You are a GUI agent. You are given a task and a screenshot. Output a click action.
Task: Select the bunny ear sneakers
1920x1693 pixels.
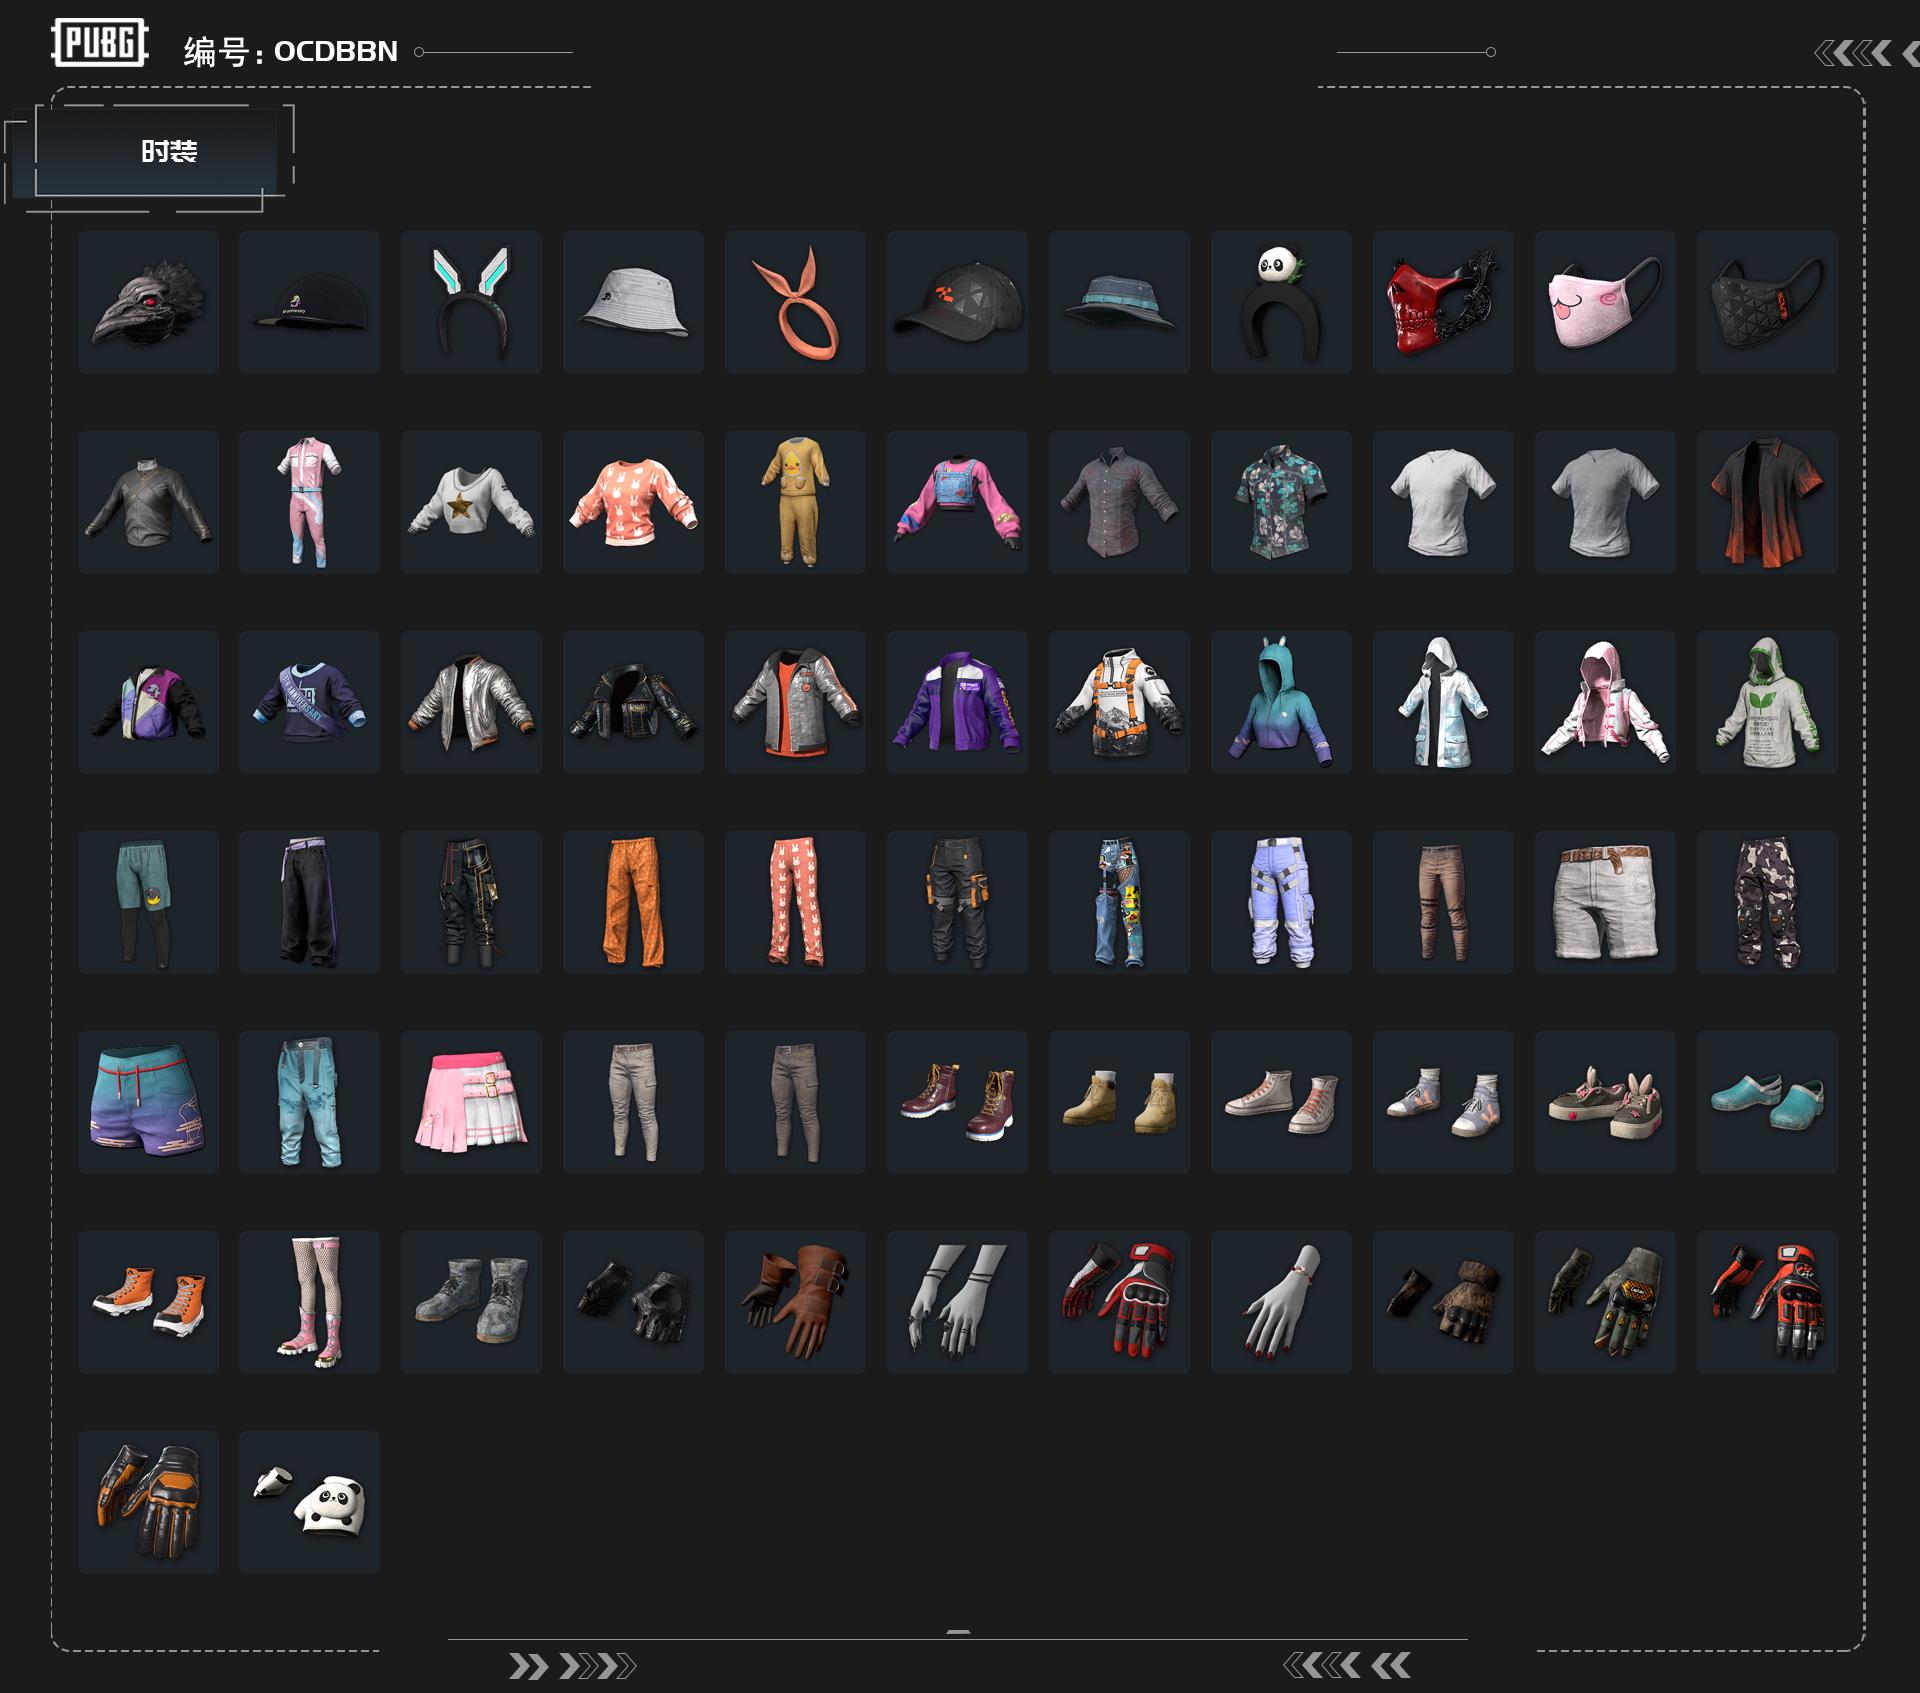[x=1605, y=1102]
